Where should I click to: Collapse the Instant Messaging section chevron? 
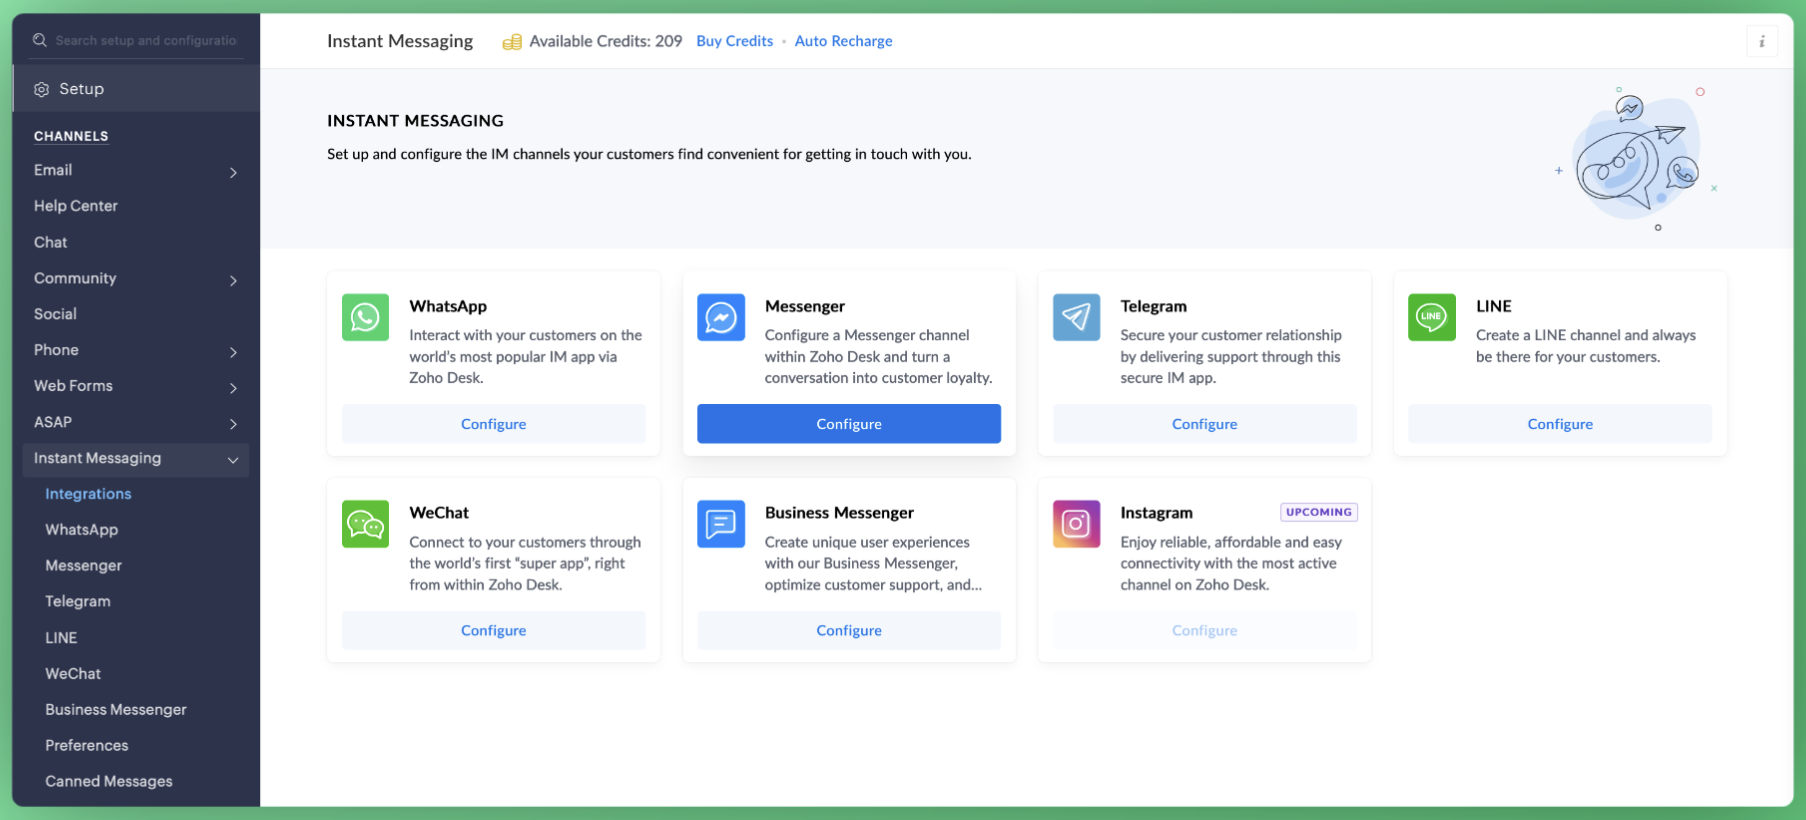(233, 460)
